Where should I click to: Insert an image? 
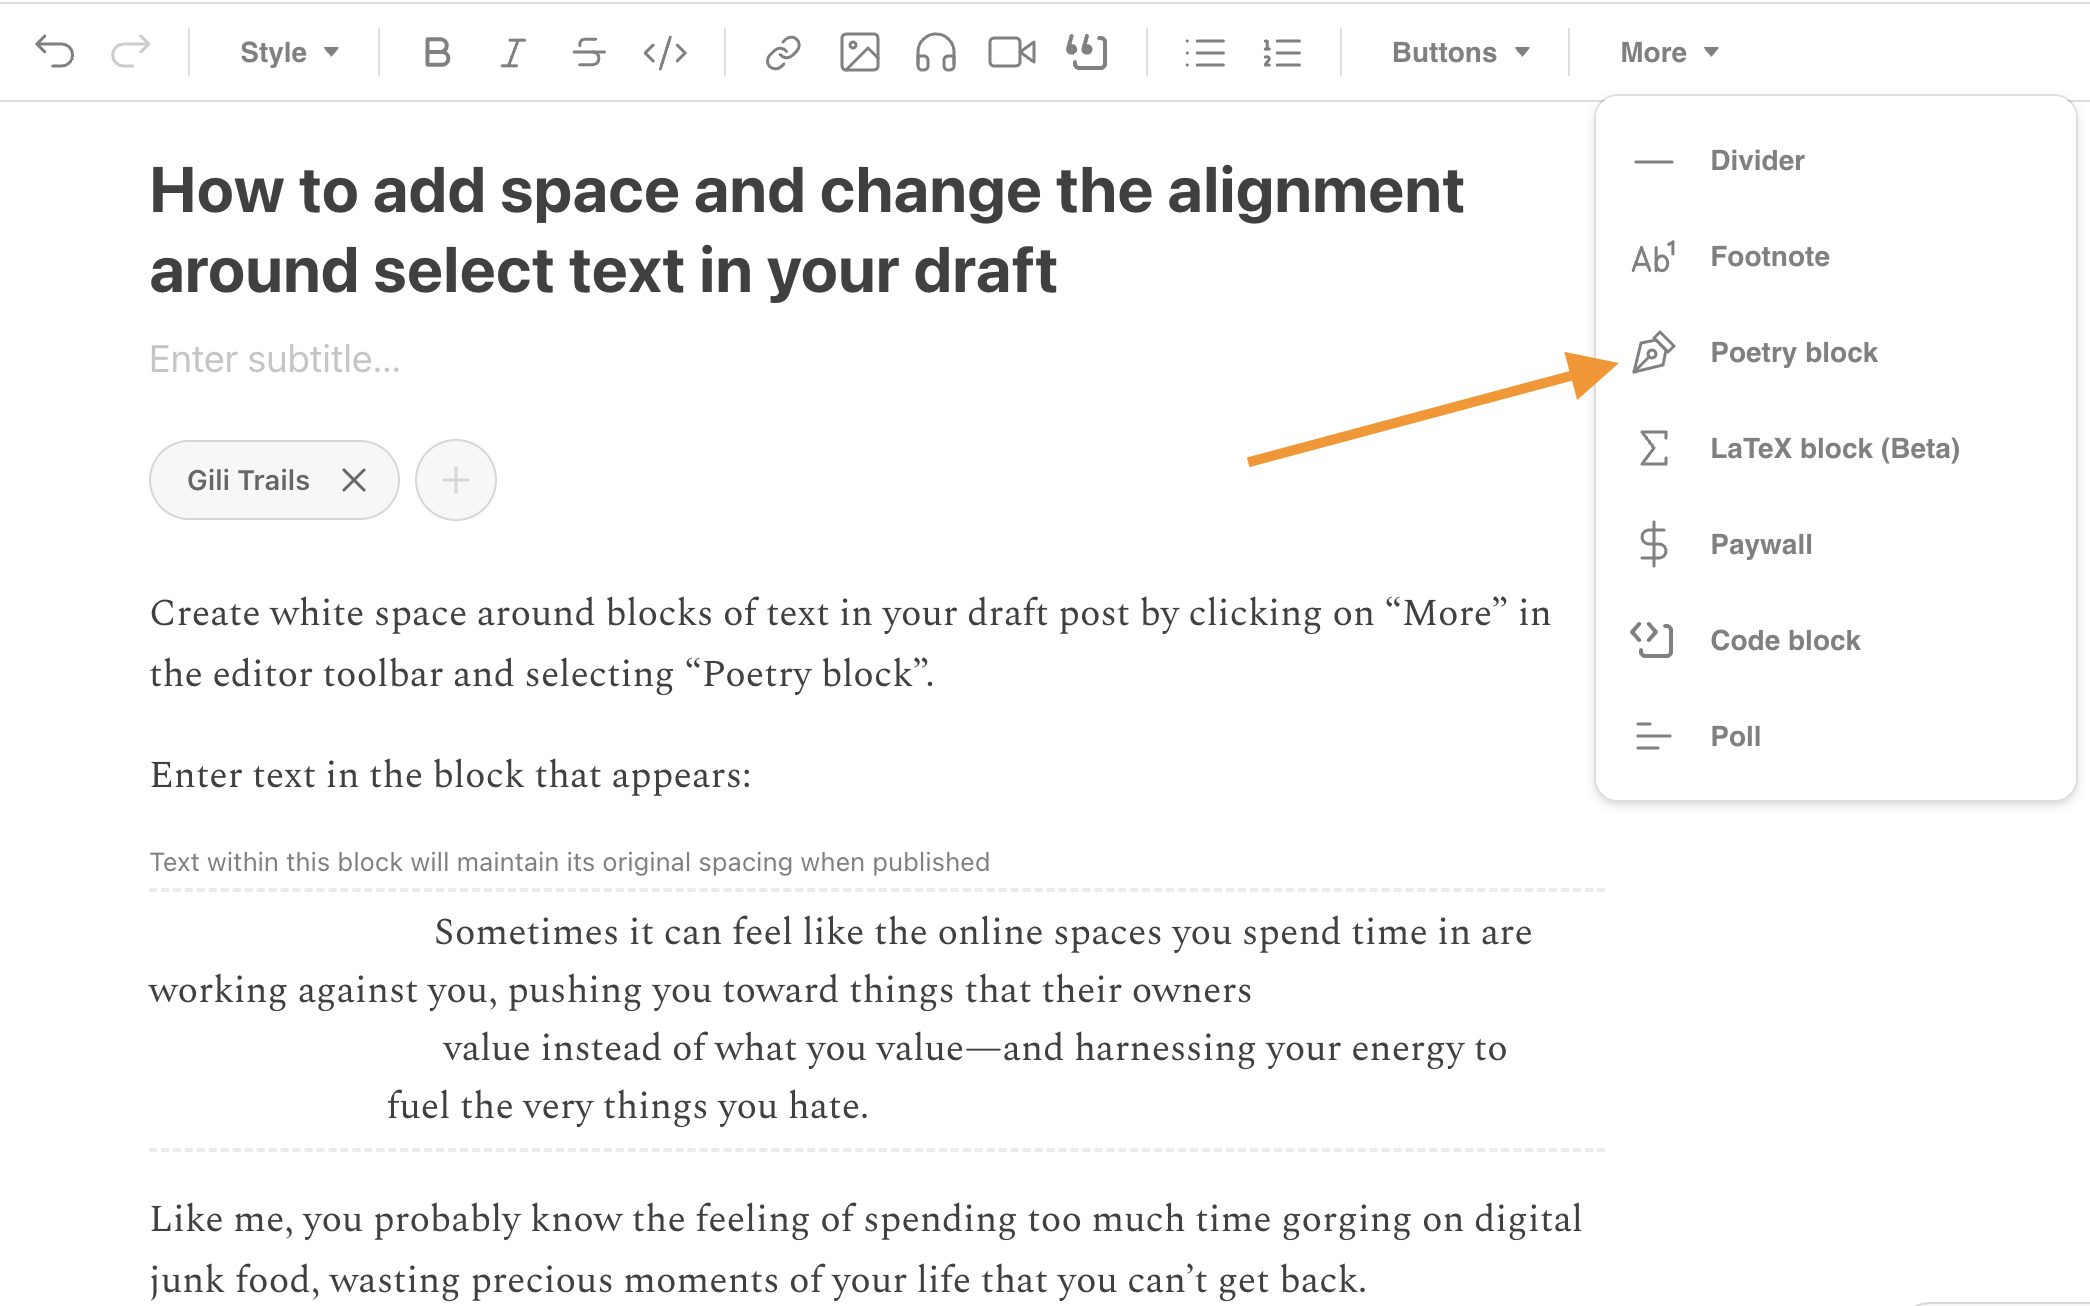858,52
